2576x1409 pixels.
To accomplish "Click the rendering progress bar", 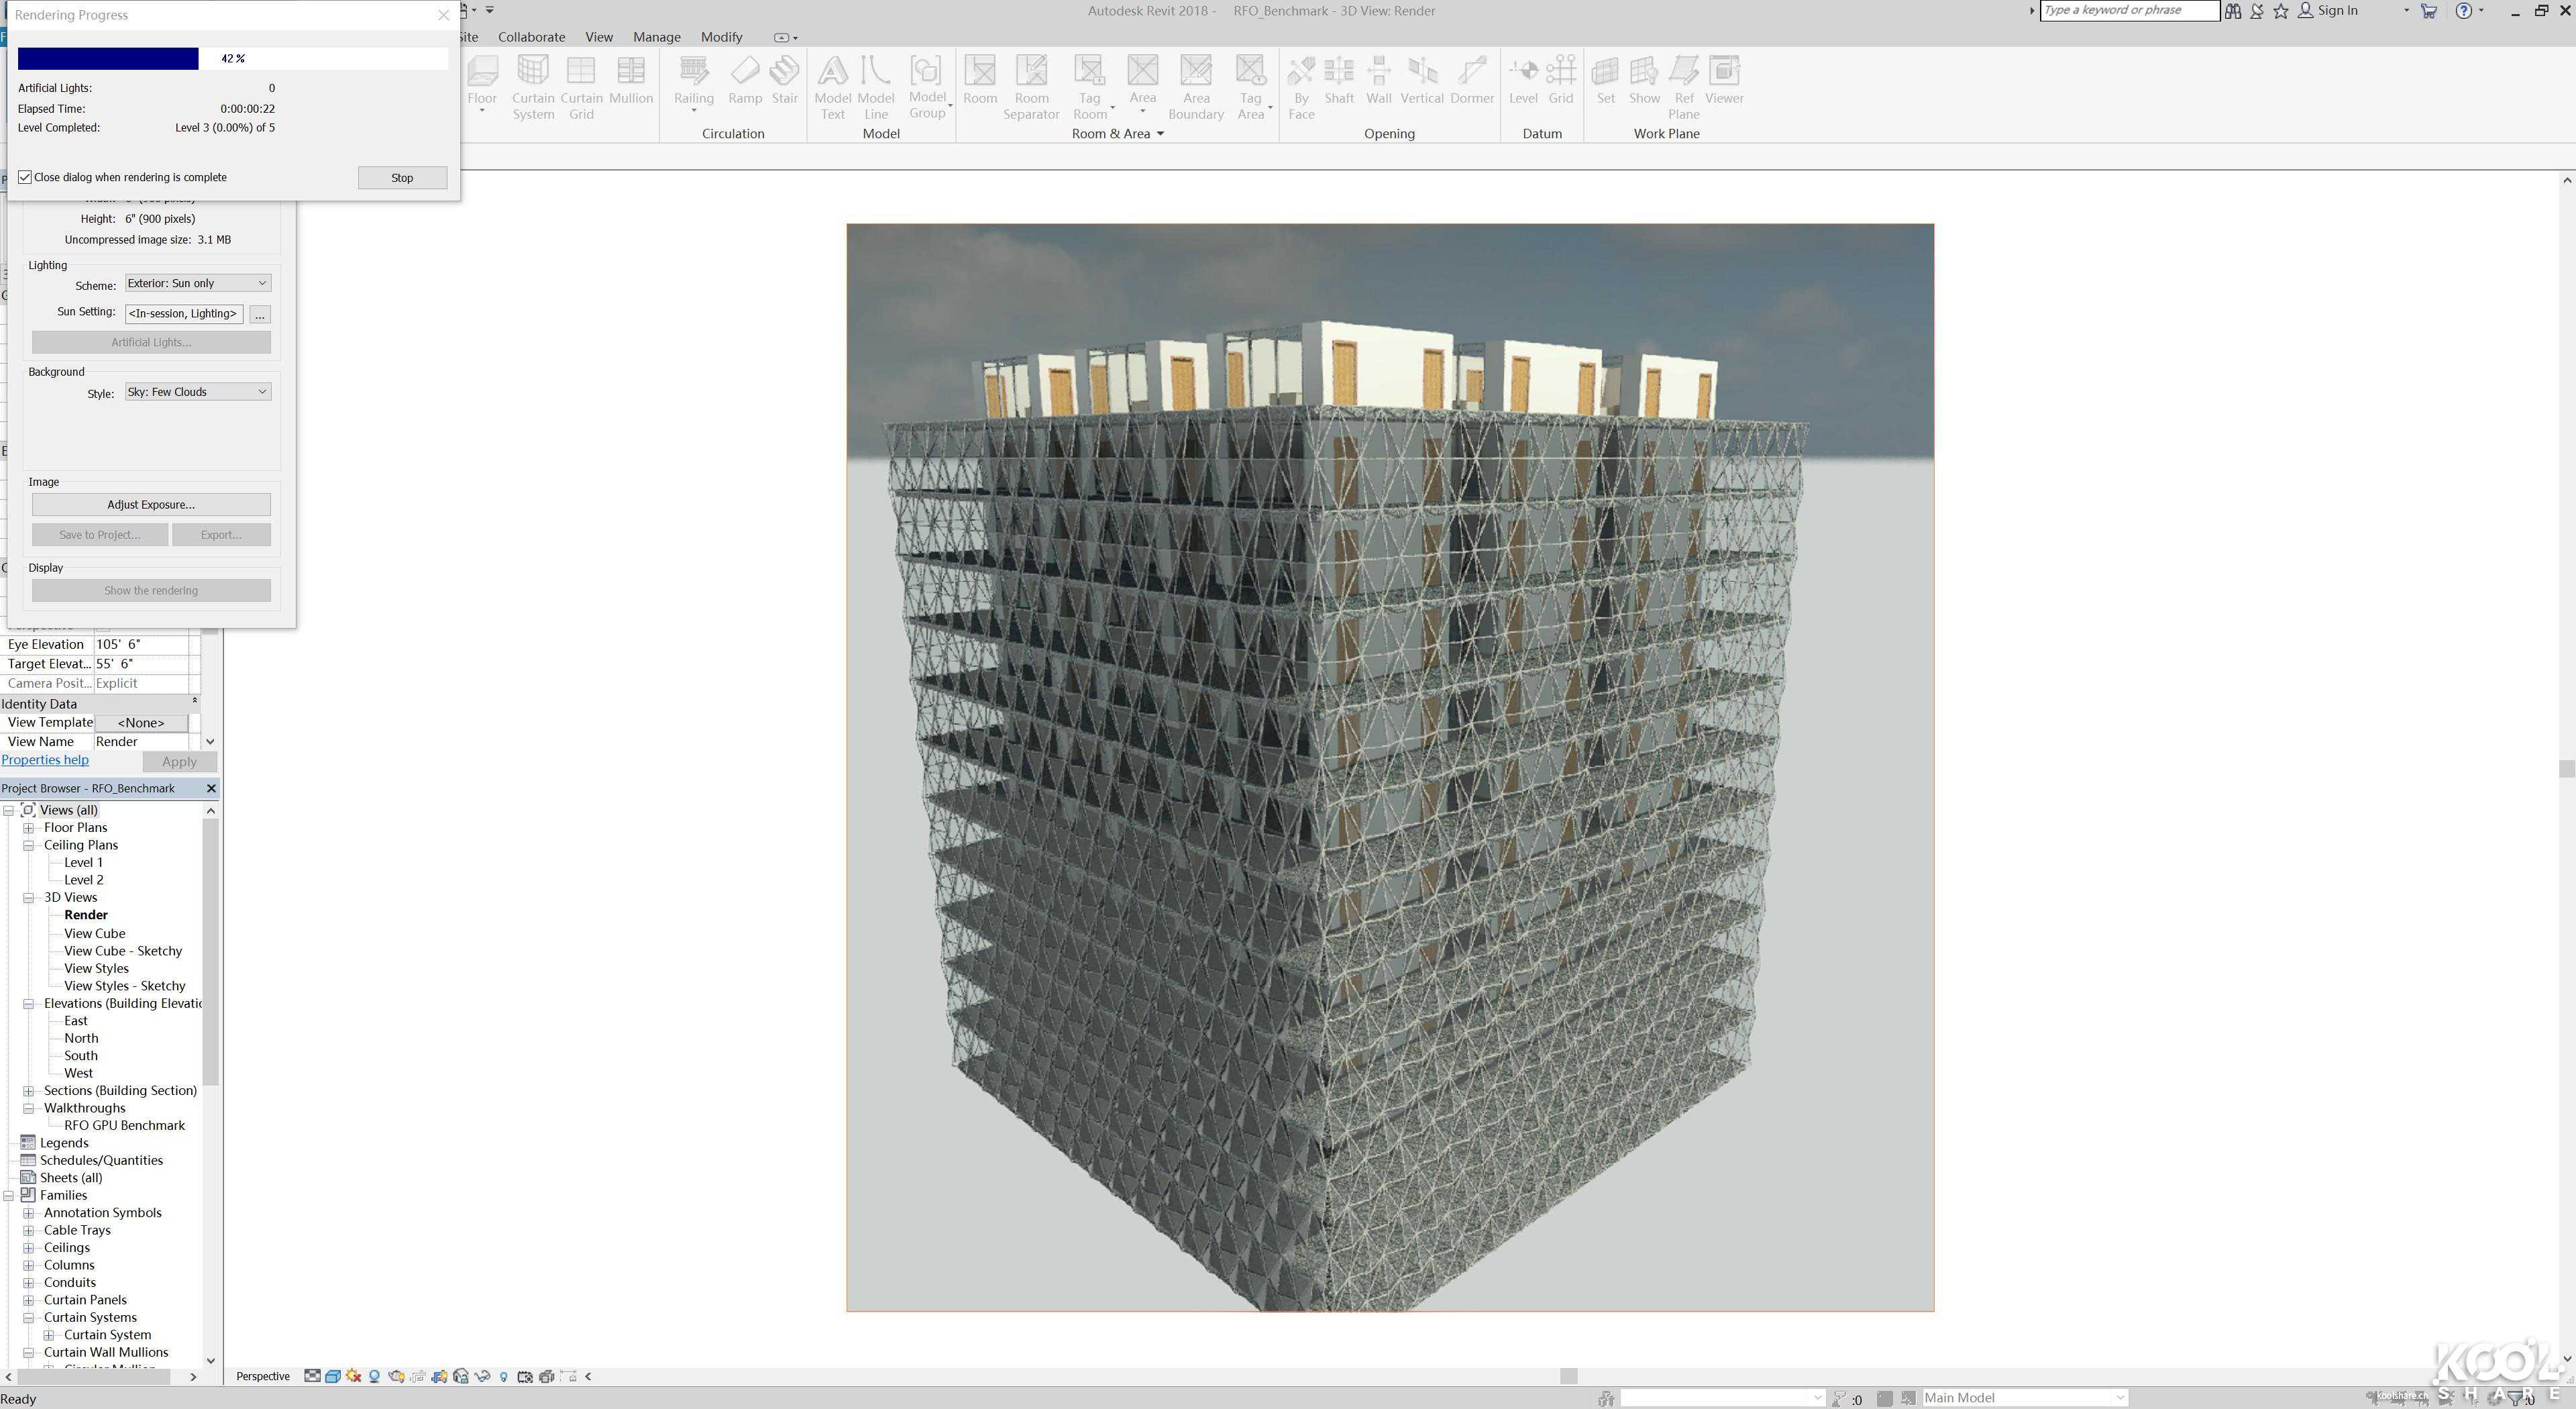I will click(232, 59).
